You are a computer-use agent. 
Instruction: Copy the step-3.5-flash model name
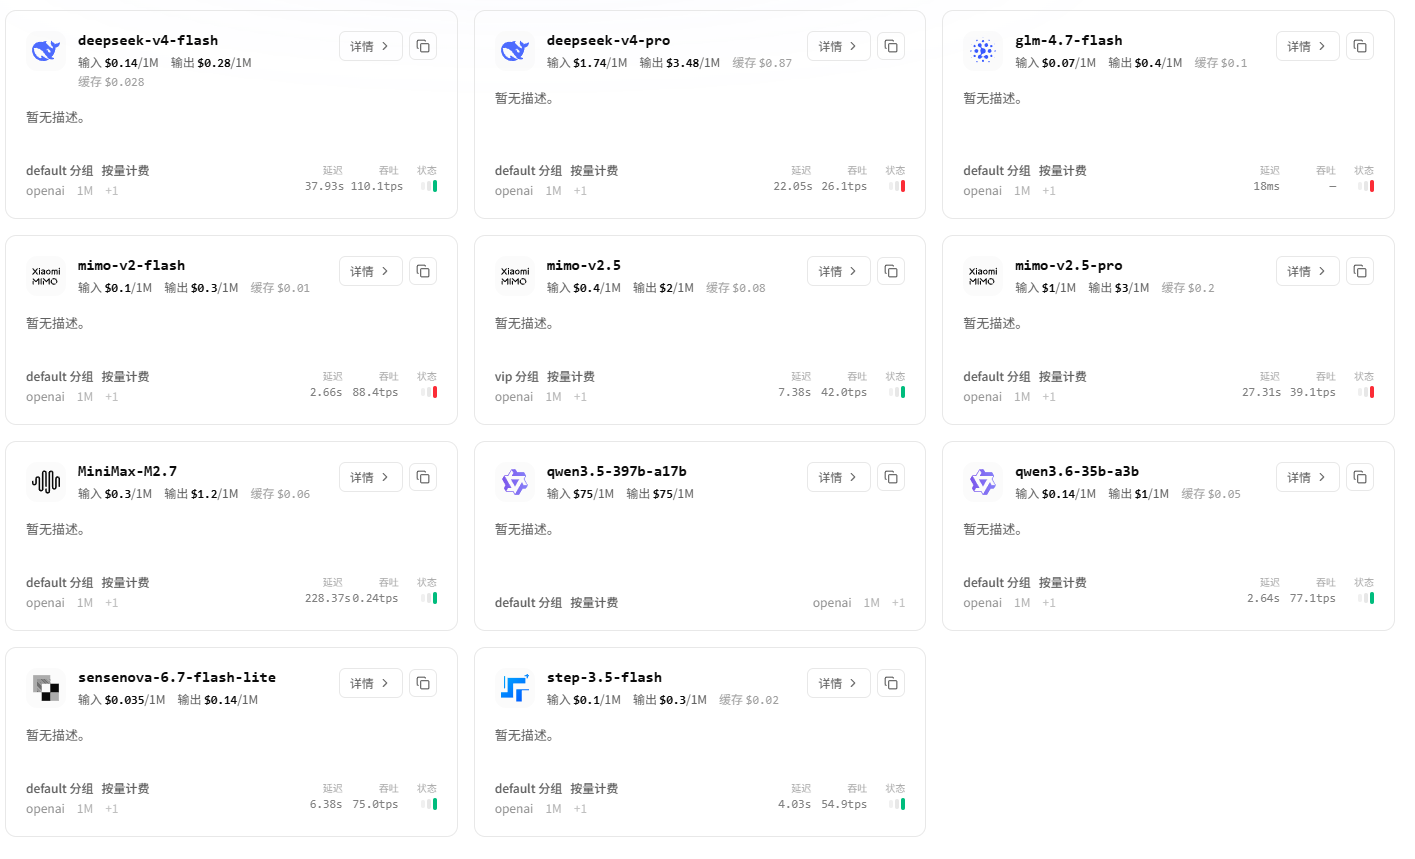click(891, 683)
